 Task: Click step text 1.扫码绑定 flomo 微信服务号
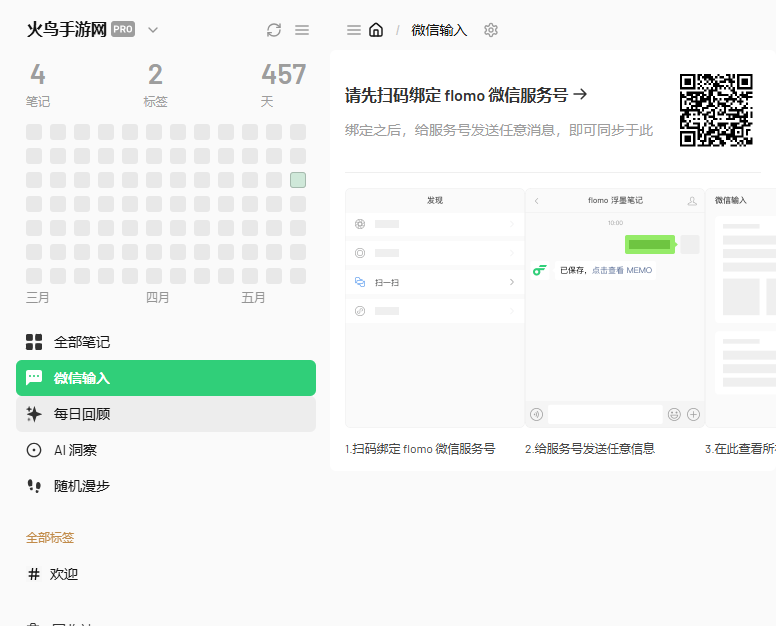tap(420, 449)
